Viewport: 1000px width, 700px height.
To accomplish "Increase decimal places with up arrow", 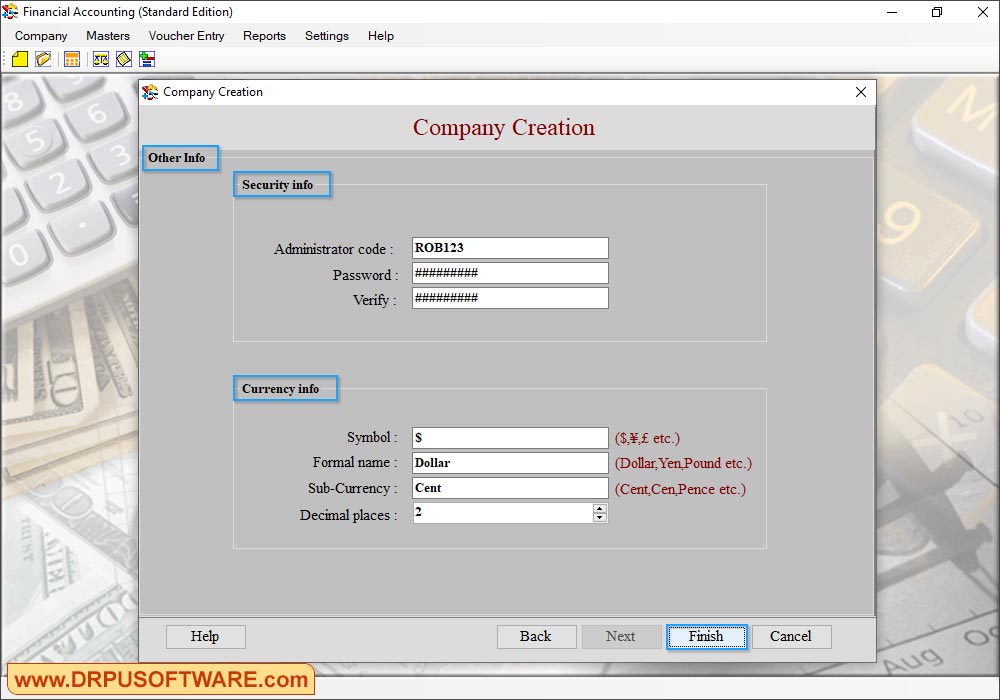I will pyautogui.click(x=600, y=508).
